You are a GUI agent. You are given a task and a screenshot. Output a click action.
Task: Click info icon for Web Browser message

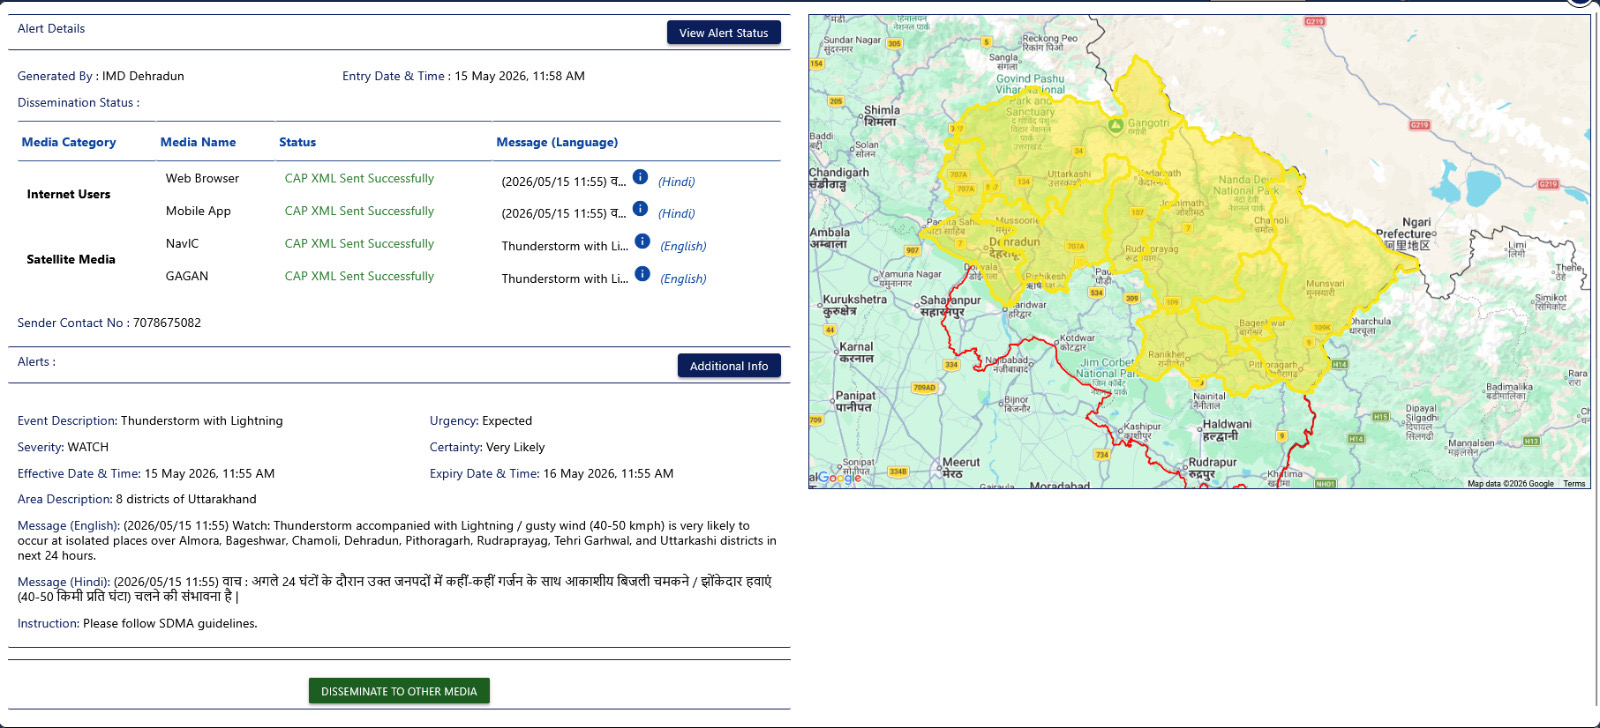(640, 177)
